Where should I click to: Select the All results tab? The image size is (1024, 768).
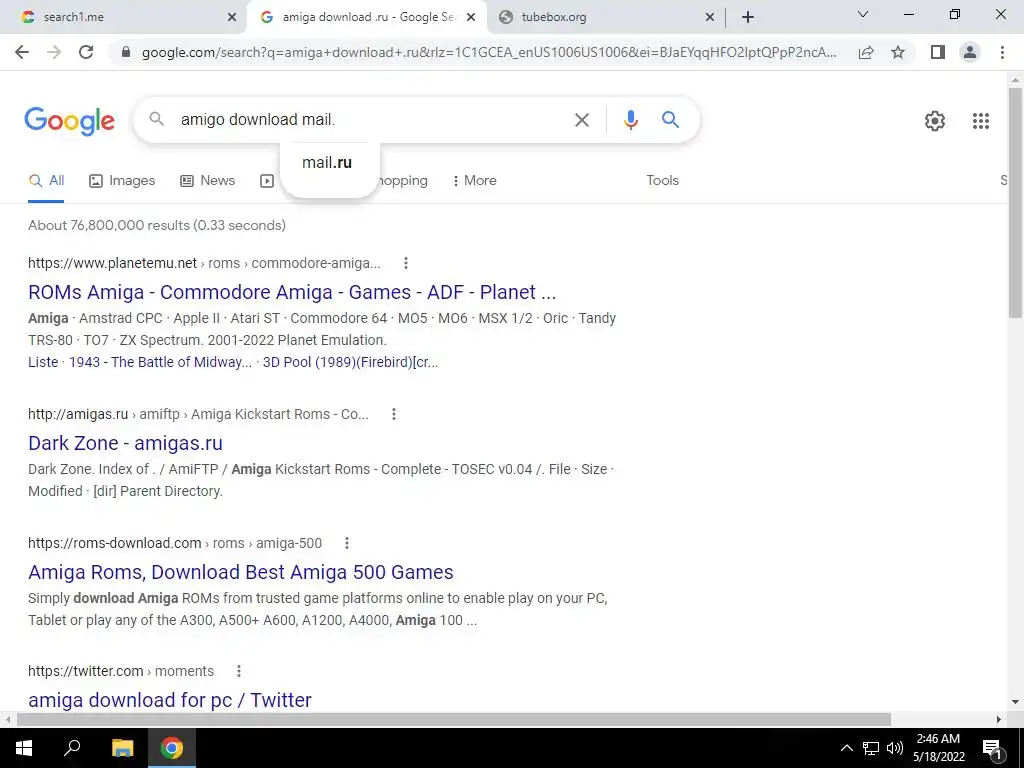(x=46, y=181)
